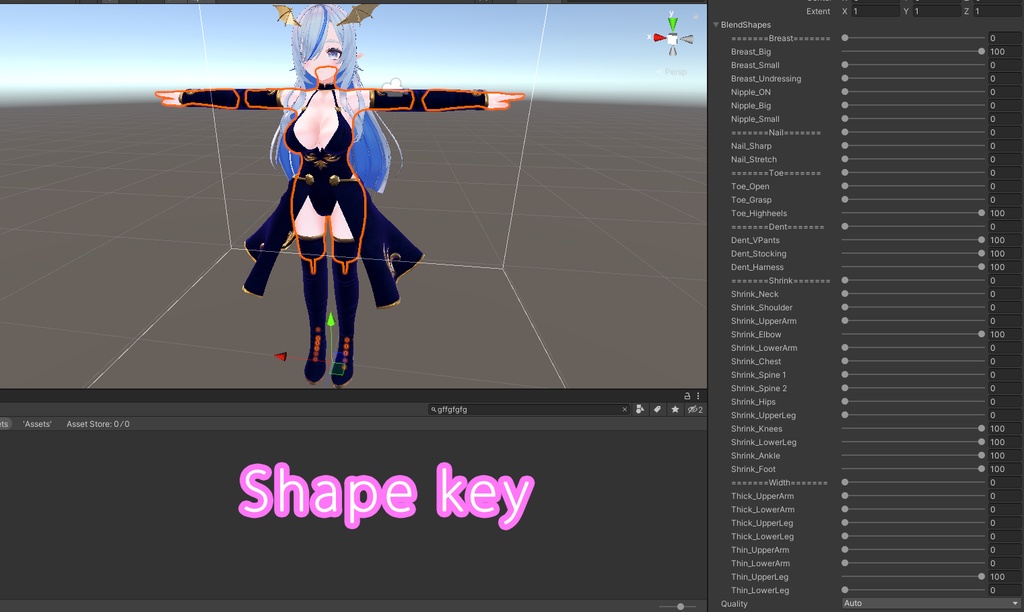Click the Thick_LowerArm label

(x=763, y=509)
